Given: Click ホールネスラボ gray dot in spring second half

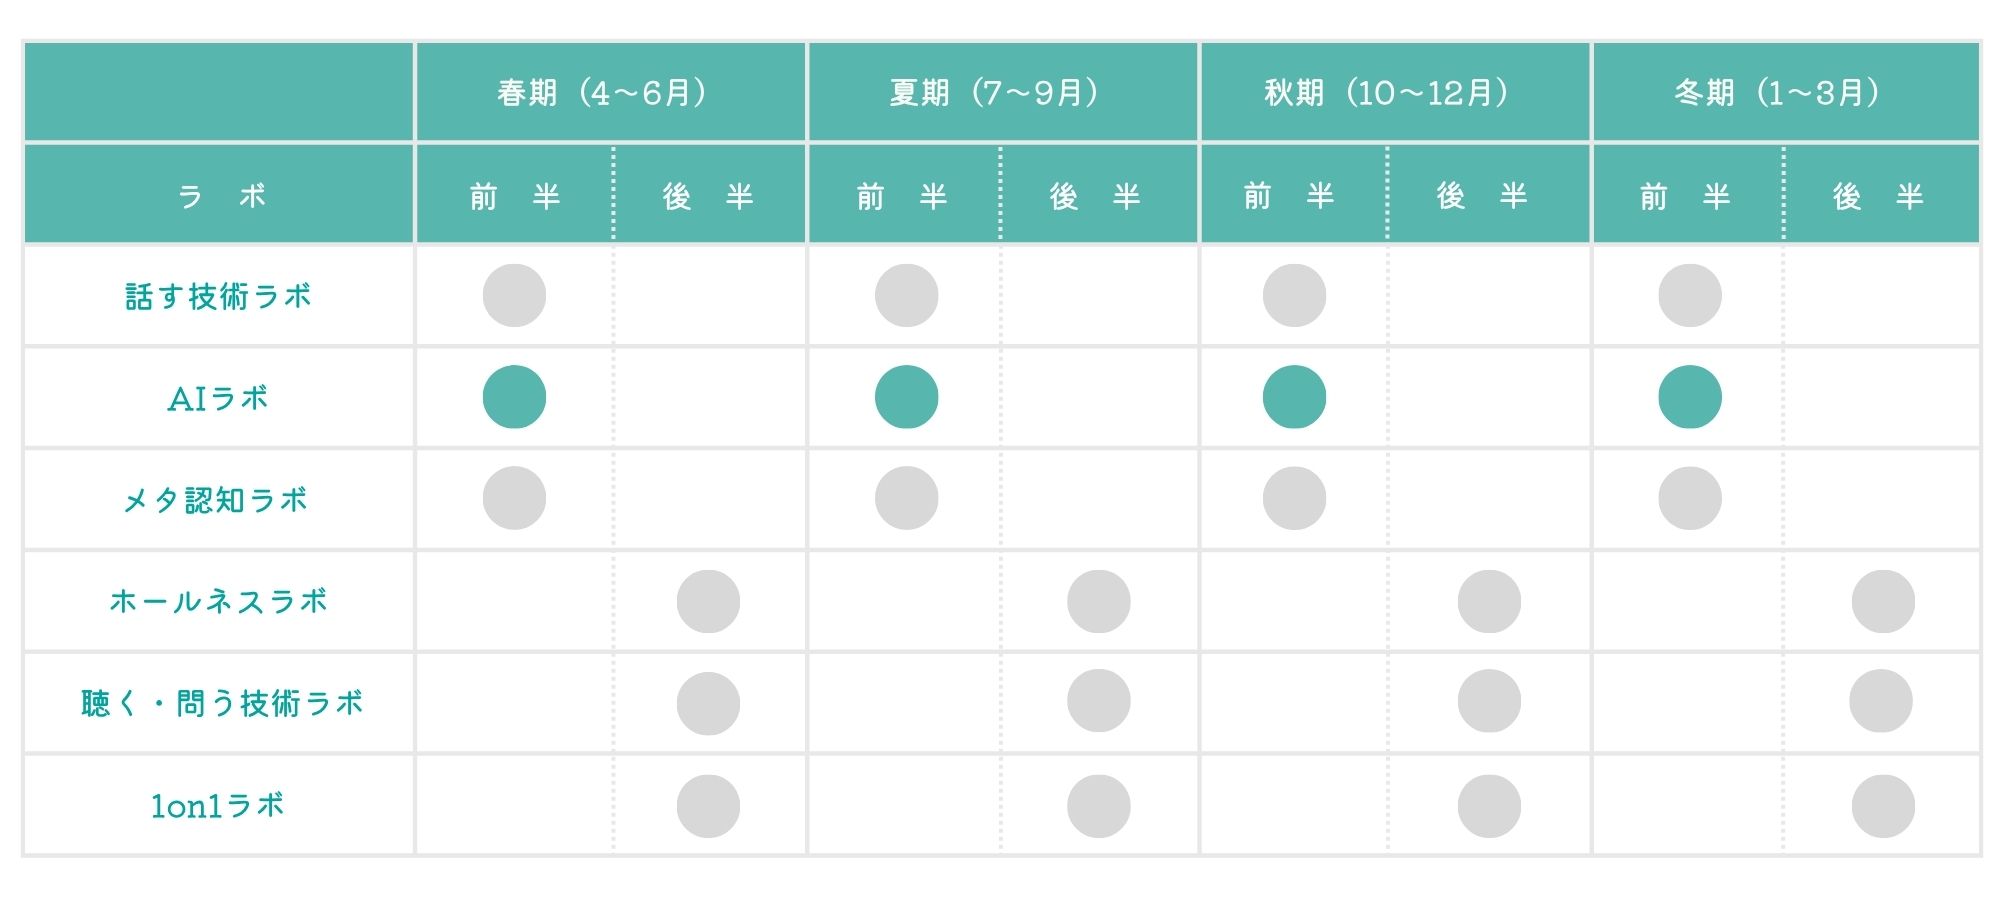Looking at the screenshot, I should click(x=708, y=601).
